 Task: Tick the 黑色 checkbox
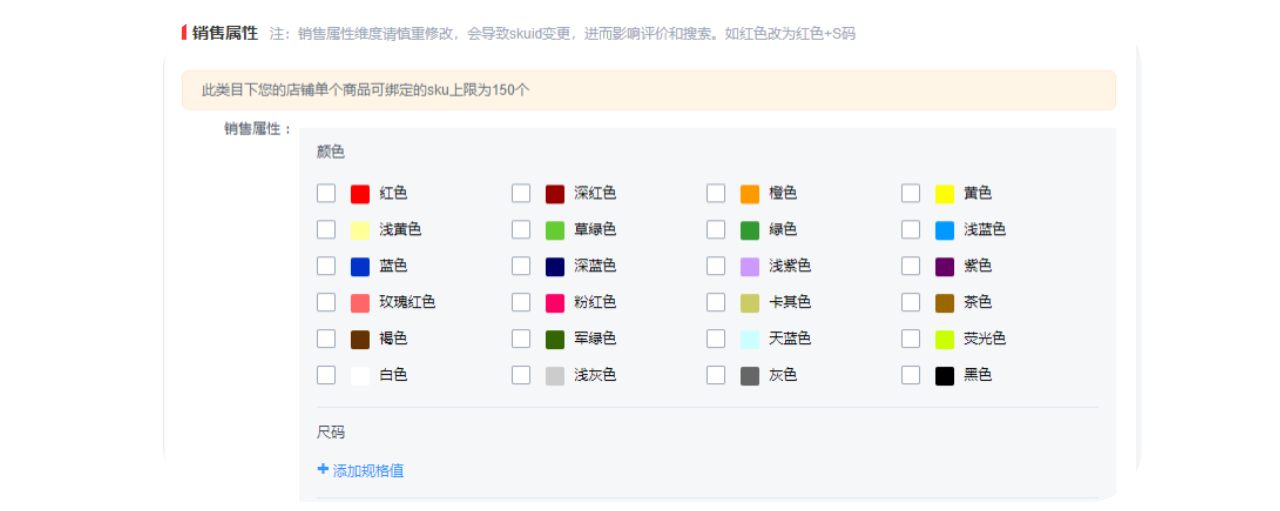pyautogui.click(x=910, y=375)
